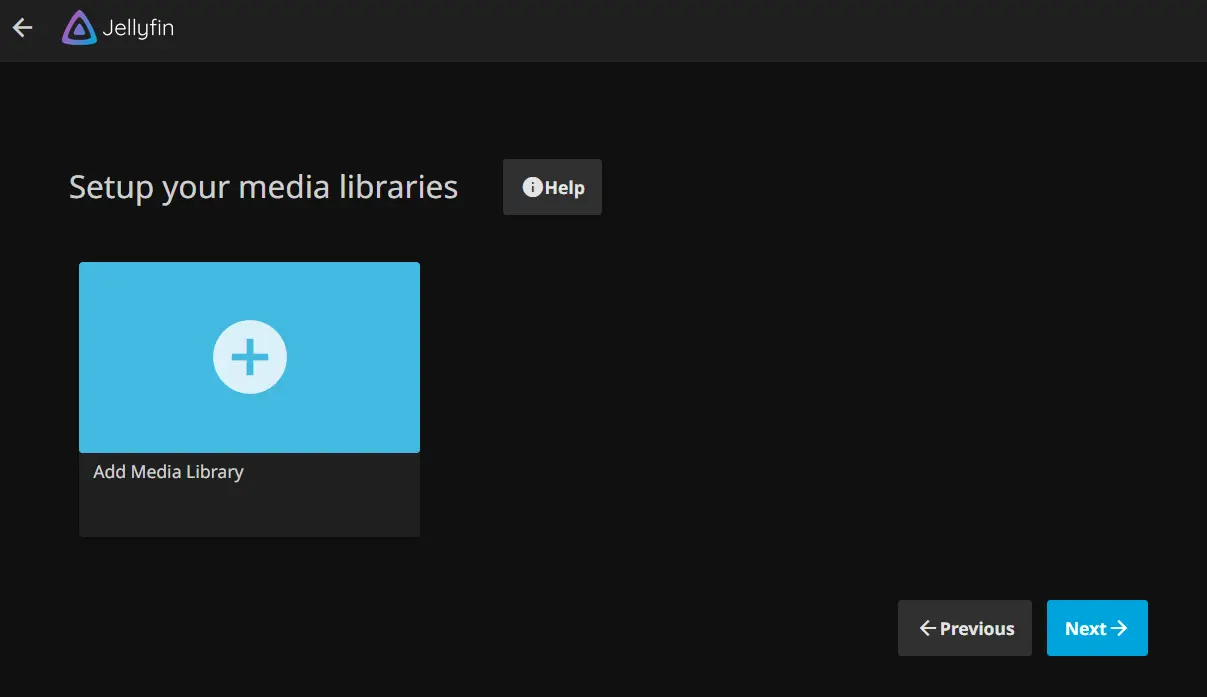1207x697 pixels.
Task: Click the plus circle icon
Action: pyautogui.click(x=250, y=357)
